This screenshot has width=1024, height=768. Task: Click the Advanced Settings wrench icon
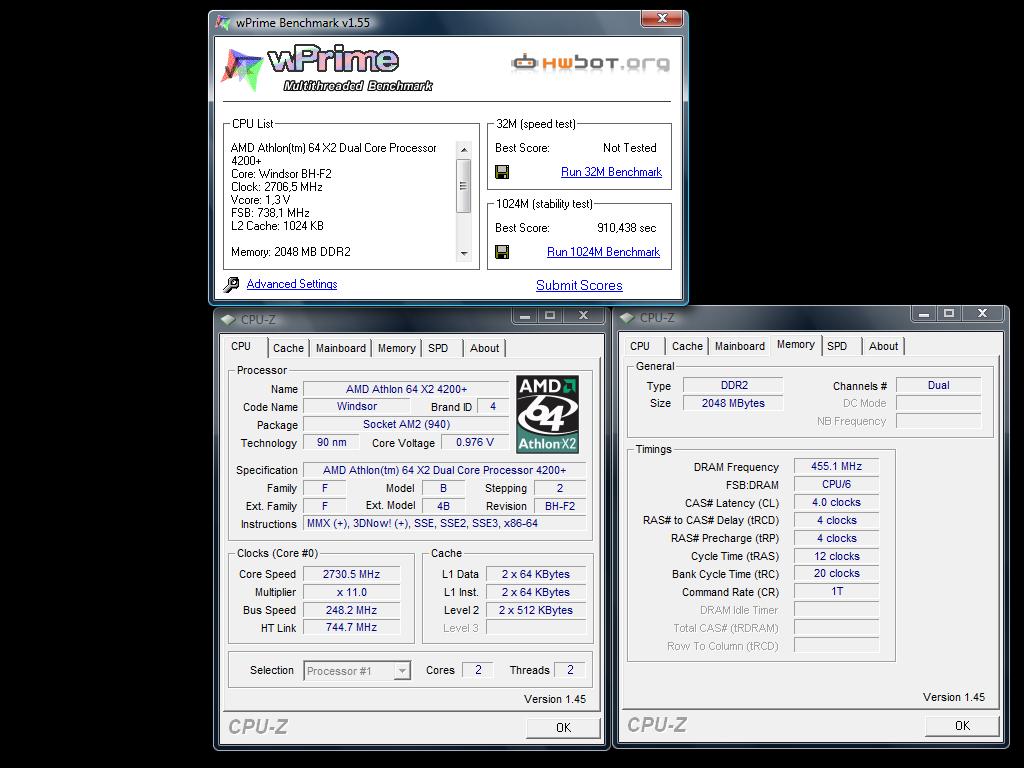[x=231, y=285]
